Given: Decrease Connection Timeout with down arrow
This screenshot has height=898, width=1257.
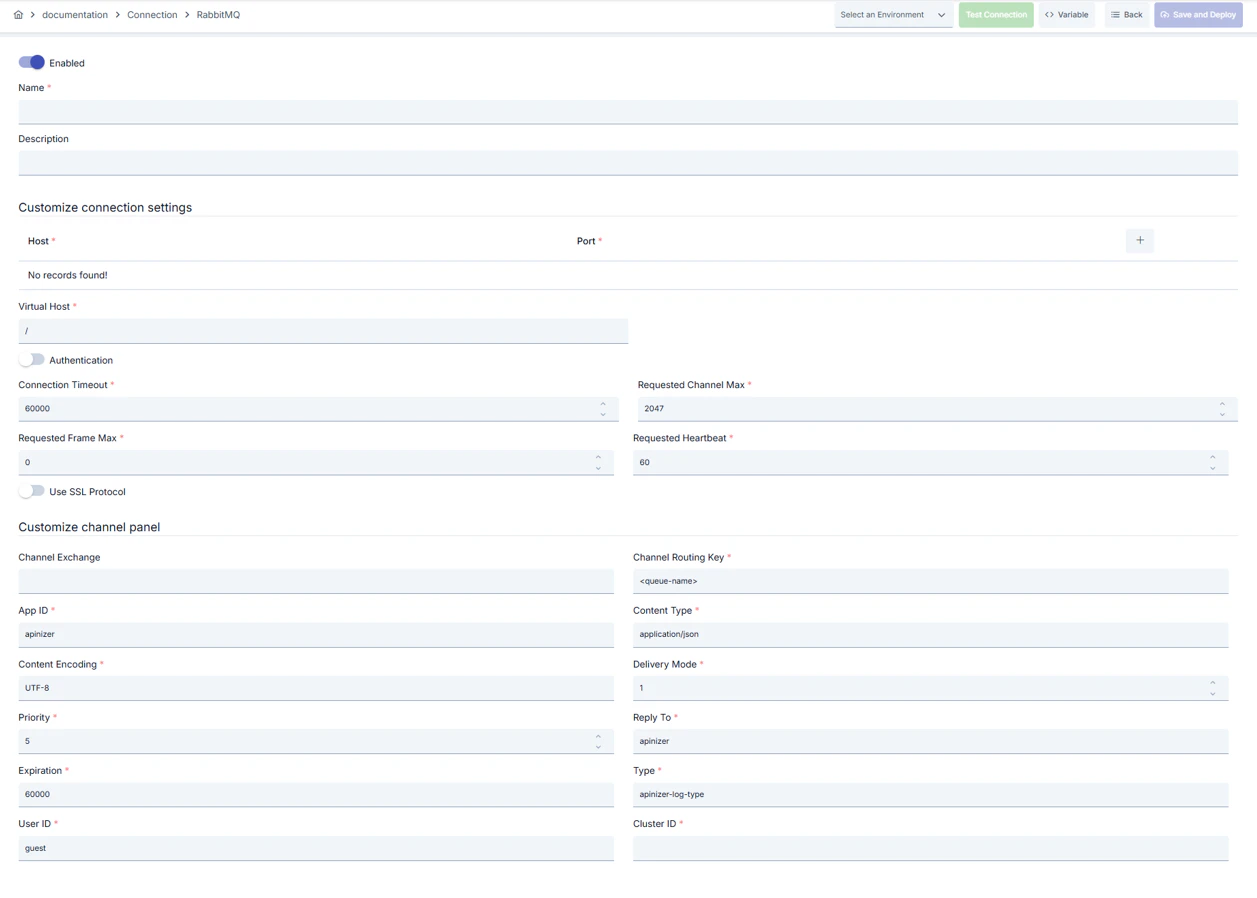Looking at the screenshot, I should click(603, 414).
